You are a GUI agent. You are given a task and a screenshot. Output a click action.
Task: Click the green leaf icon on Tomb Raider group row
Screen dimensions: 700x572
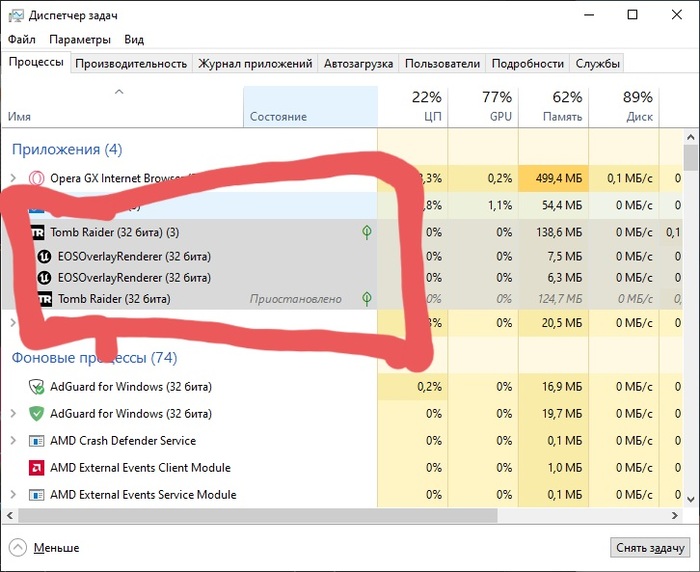tap(367, 232)
